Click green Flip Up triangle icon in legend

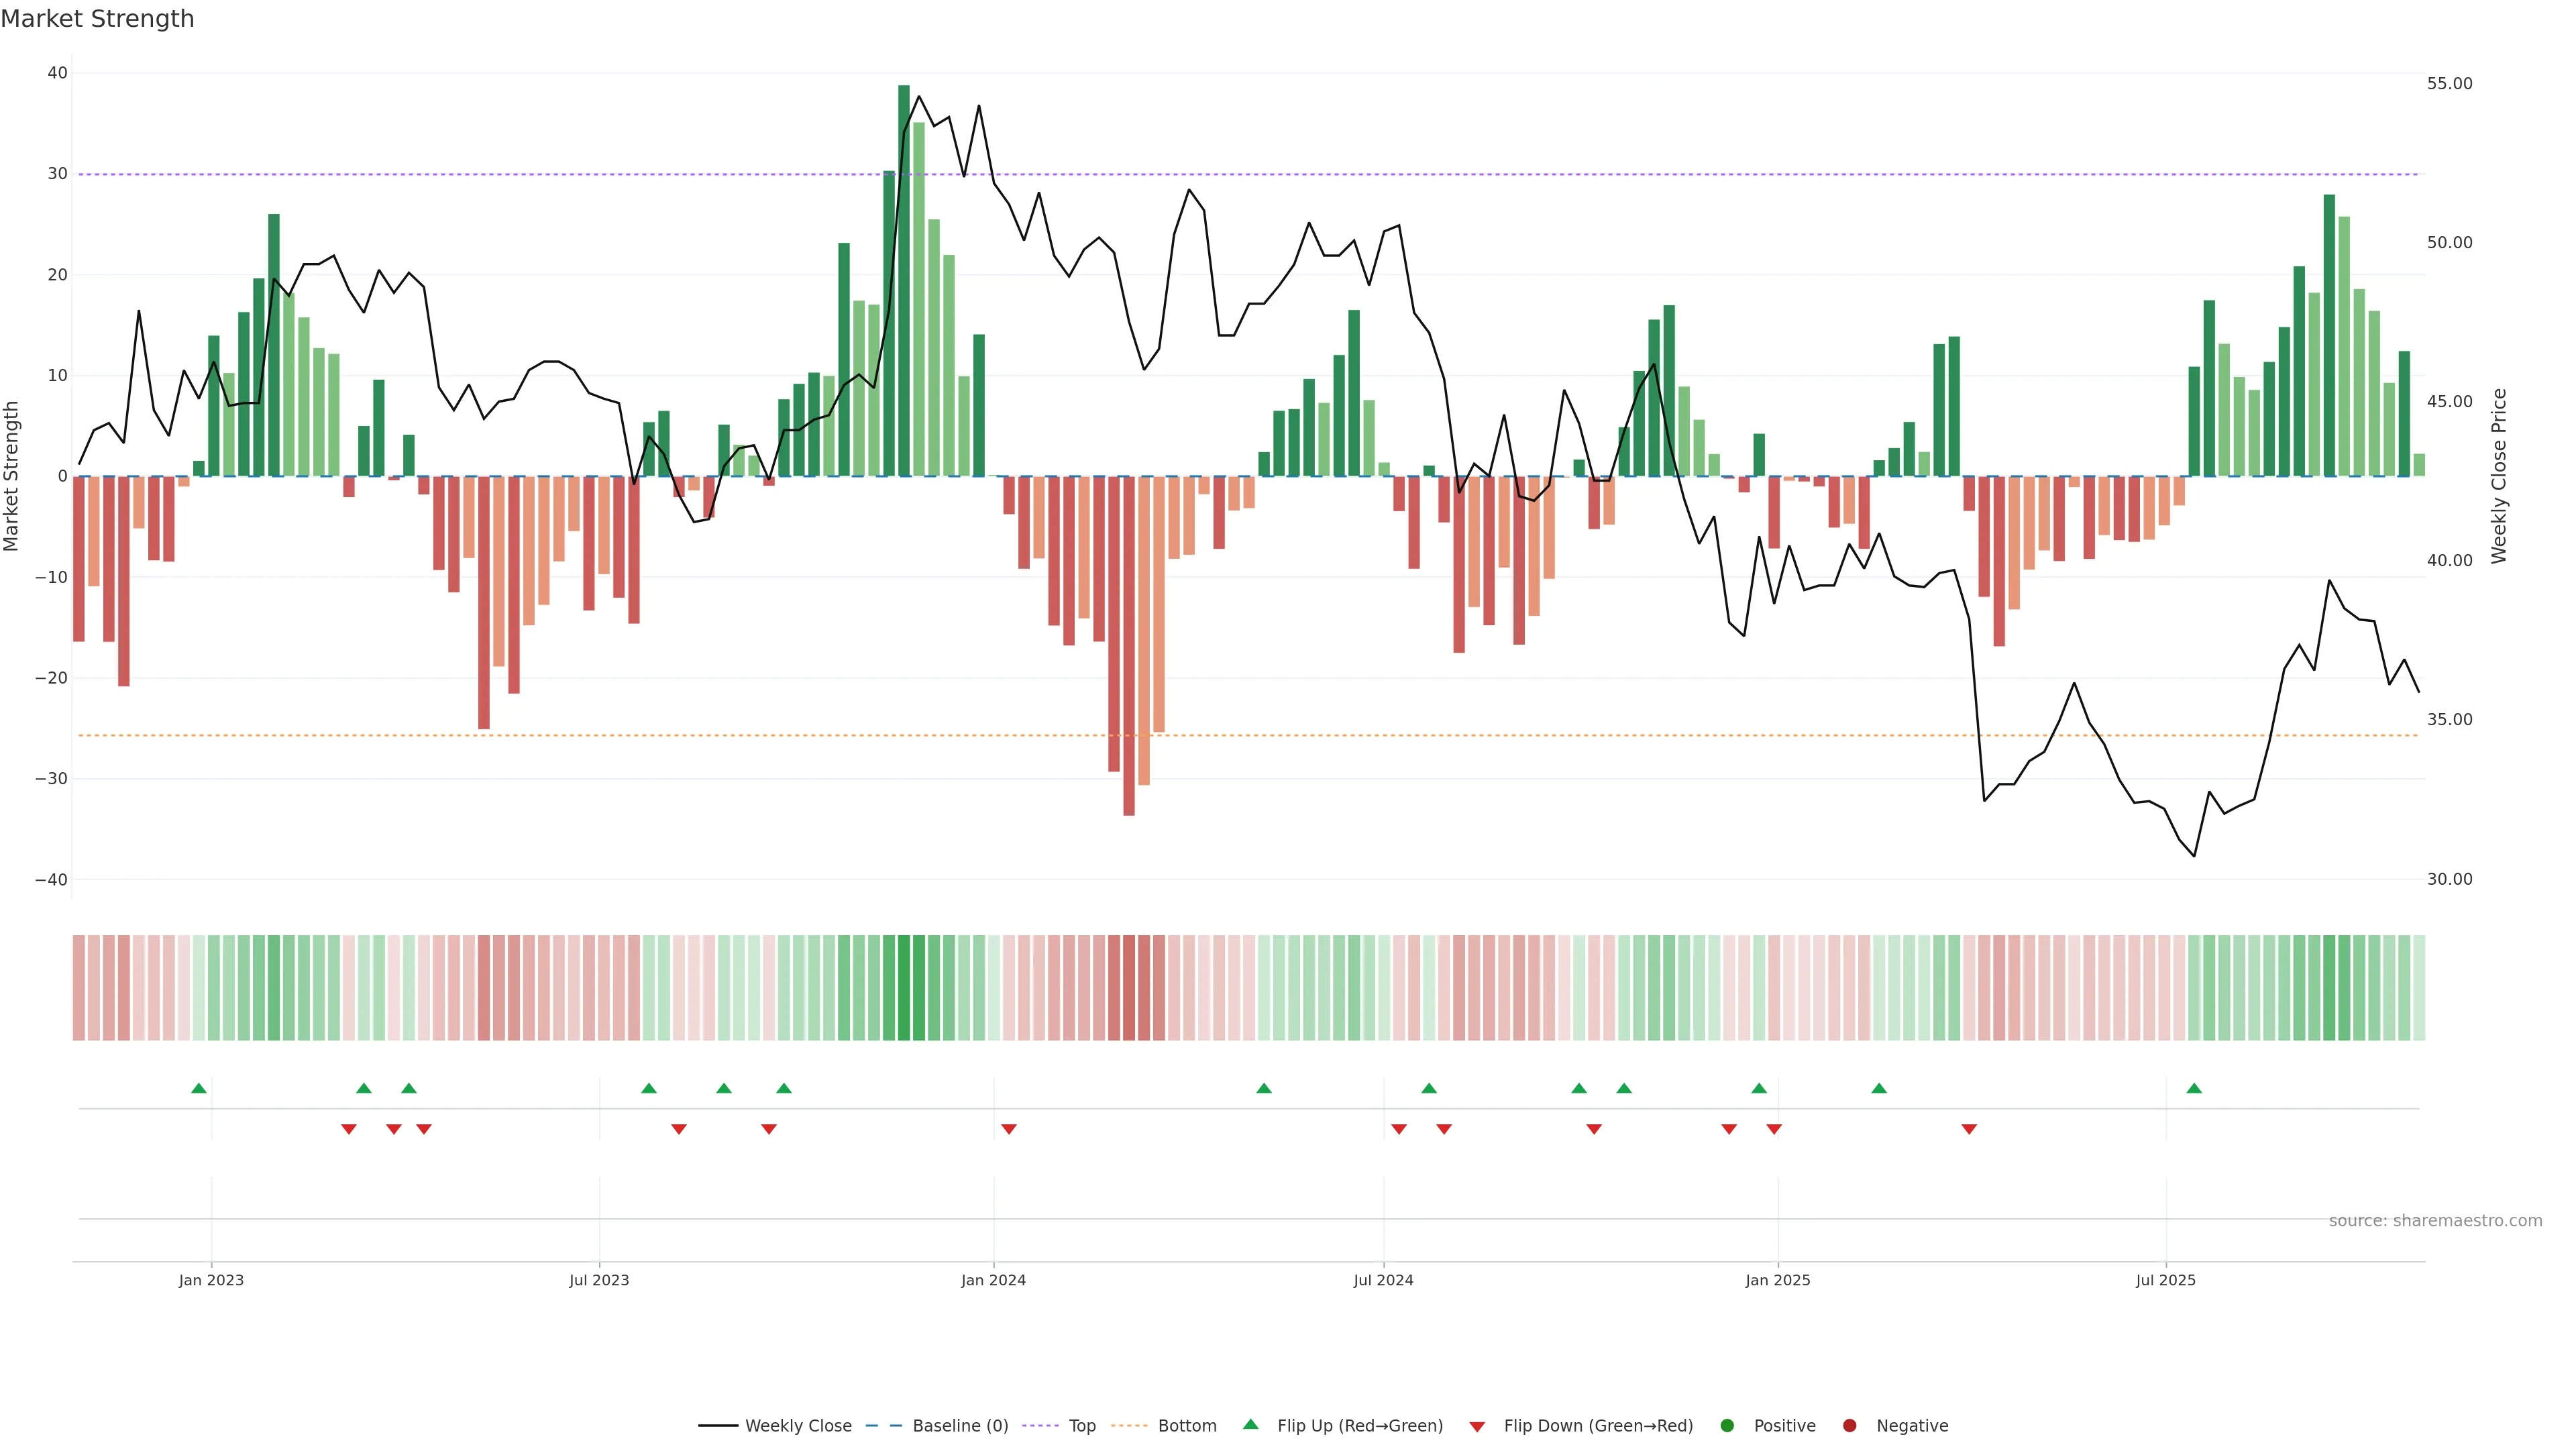point(1250,1425)
